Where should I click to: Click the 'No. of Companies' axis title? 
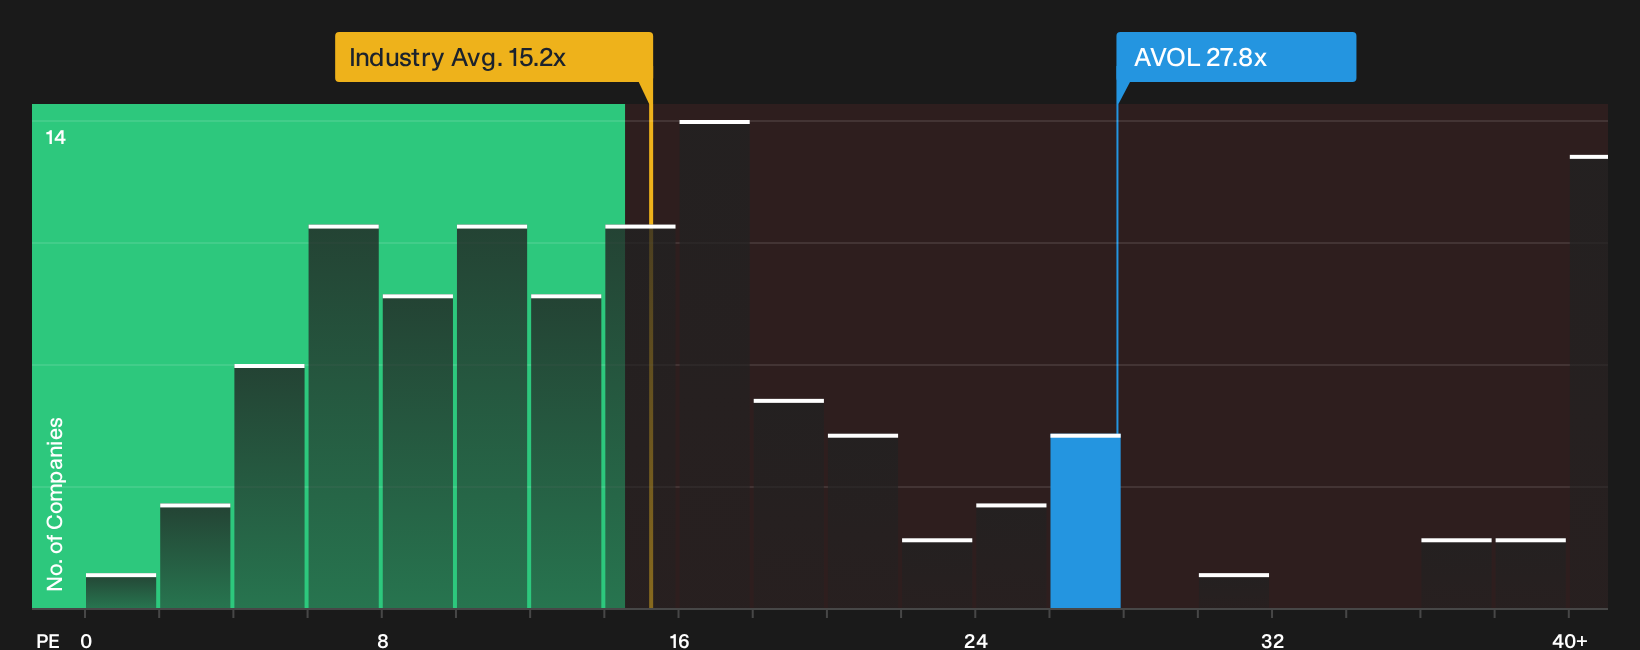pyautogui.click(x=55, y=504)
